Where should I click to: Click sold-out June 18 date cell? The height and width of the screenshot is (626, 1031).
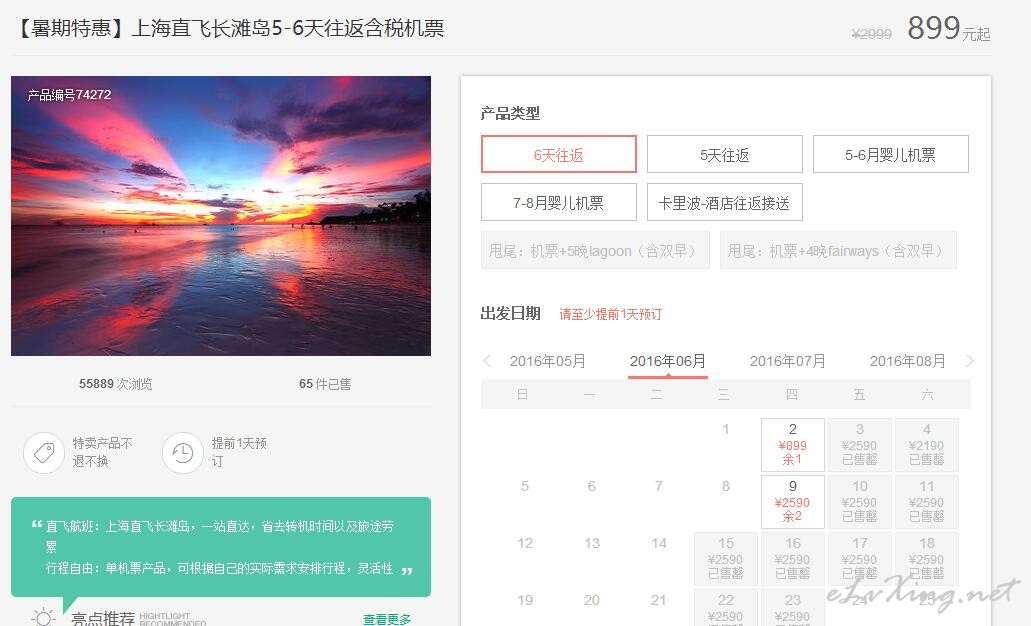tap(927, 559)
